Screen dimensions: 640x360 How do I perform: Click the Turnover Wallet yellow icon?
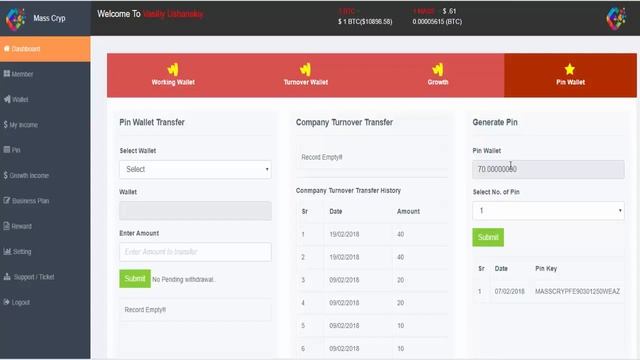305,69
